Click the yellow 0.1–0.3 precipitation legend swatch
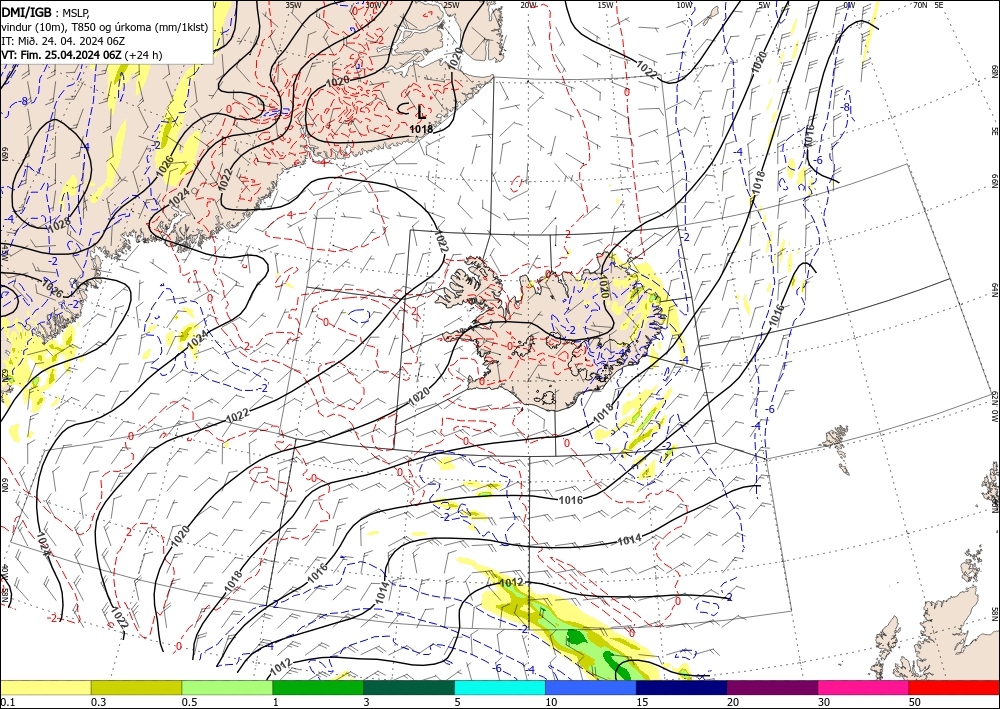 (x=45, y=687)
